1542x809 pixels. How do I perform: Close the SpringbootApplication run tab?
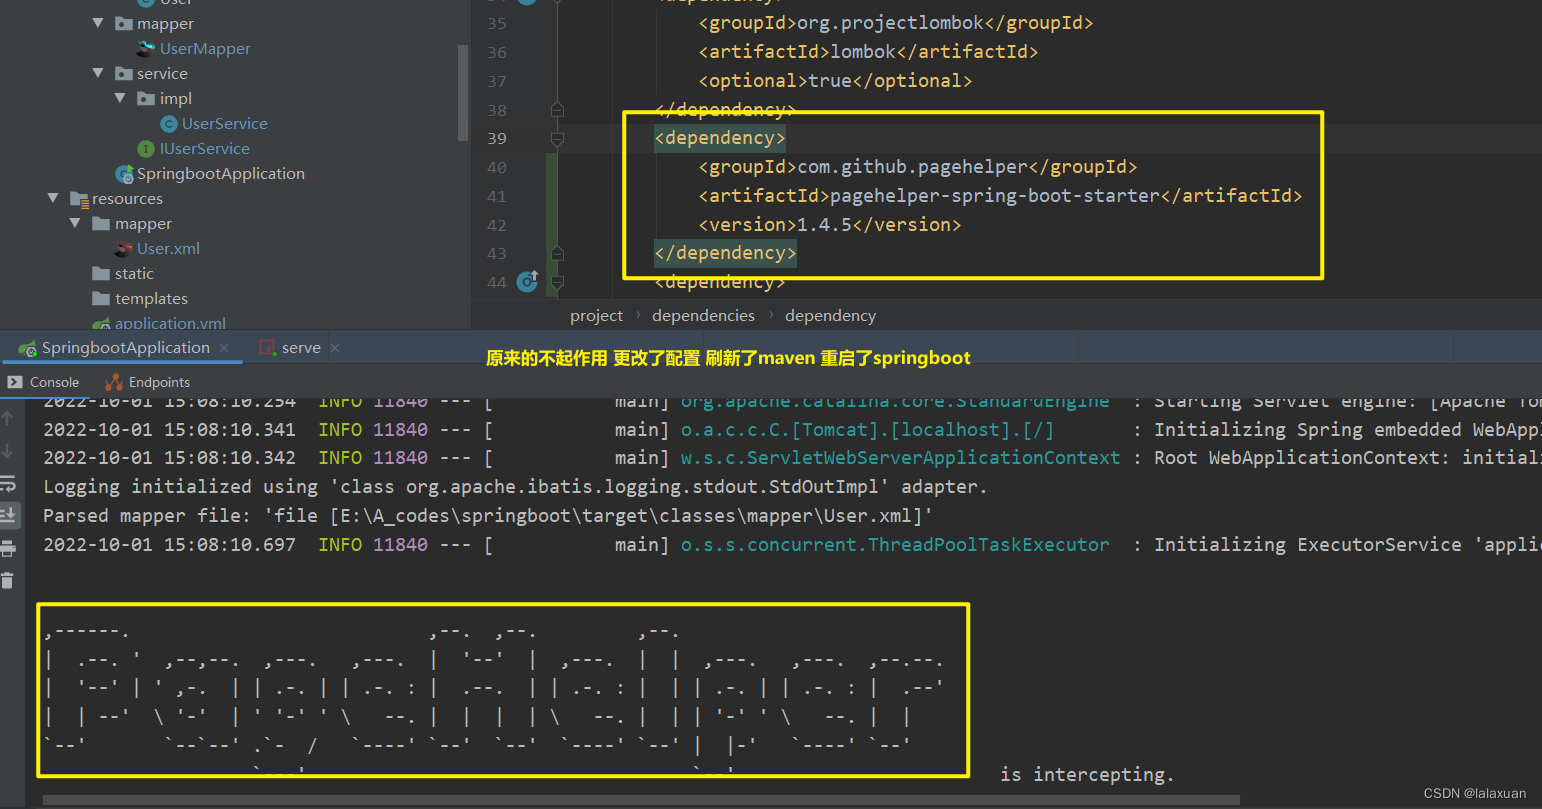224,348
